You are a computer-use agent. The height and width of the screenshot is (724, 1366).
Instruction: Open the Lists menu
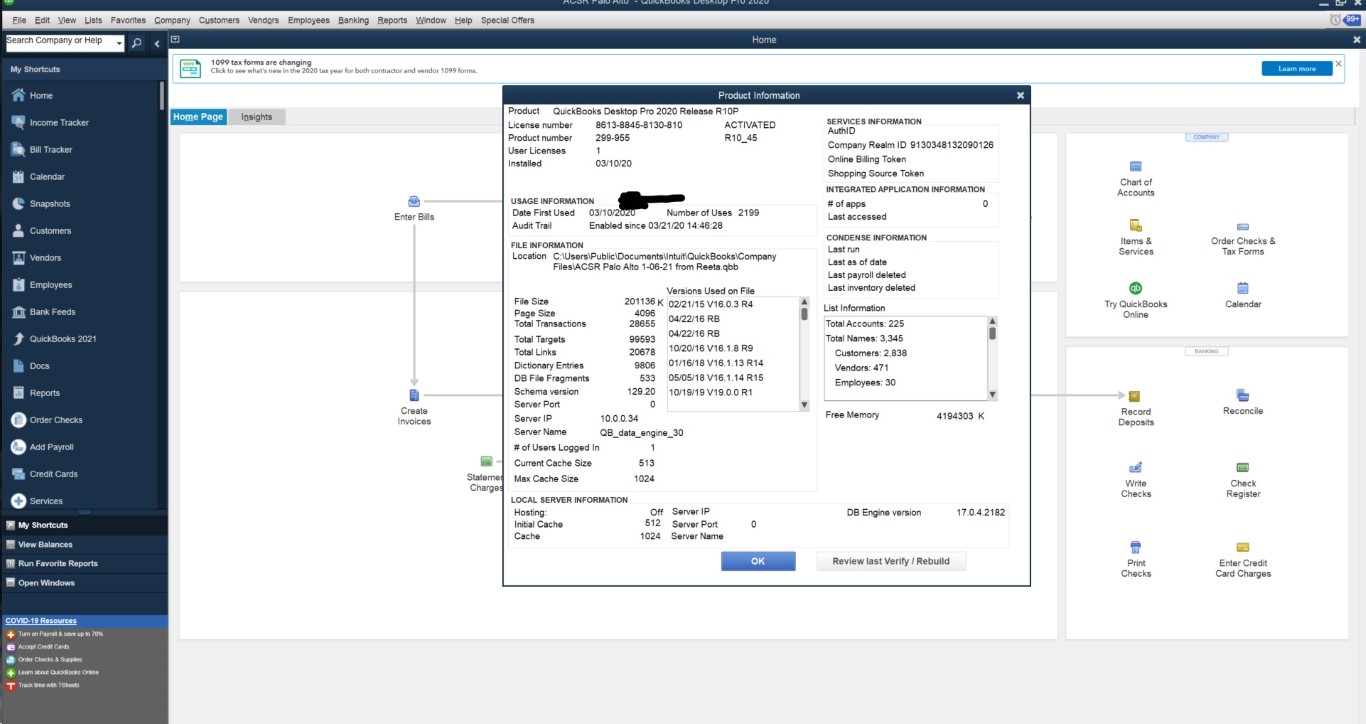[93, 20]
